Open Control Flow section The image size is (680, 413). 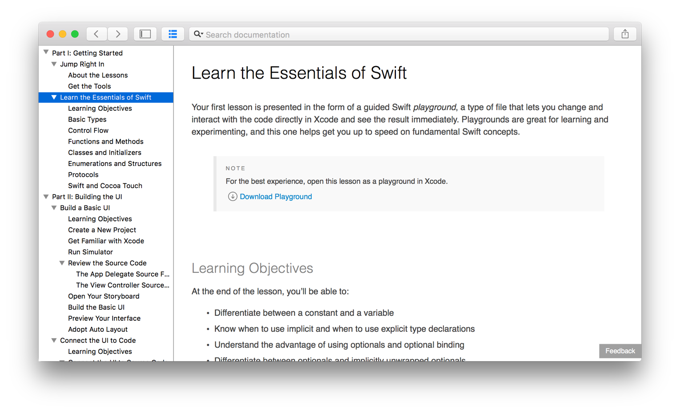(88, 131)
